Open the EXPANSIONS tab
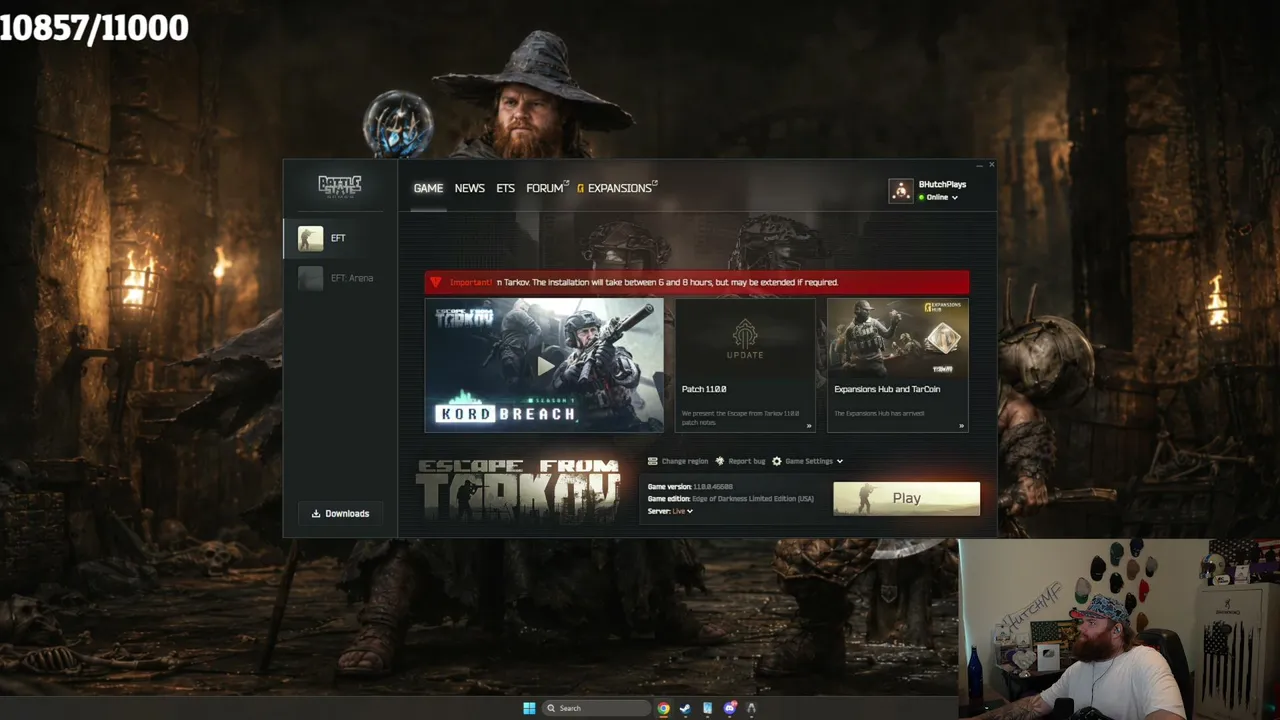The width and height of the screenshot is (1280, 720). click(617, 188)
